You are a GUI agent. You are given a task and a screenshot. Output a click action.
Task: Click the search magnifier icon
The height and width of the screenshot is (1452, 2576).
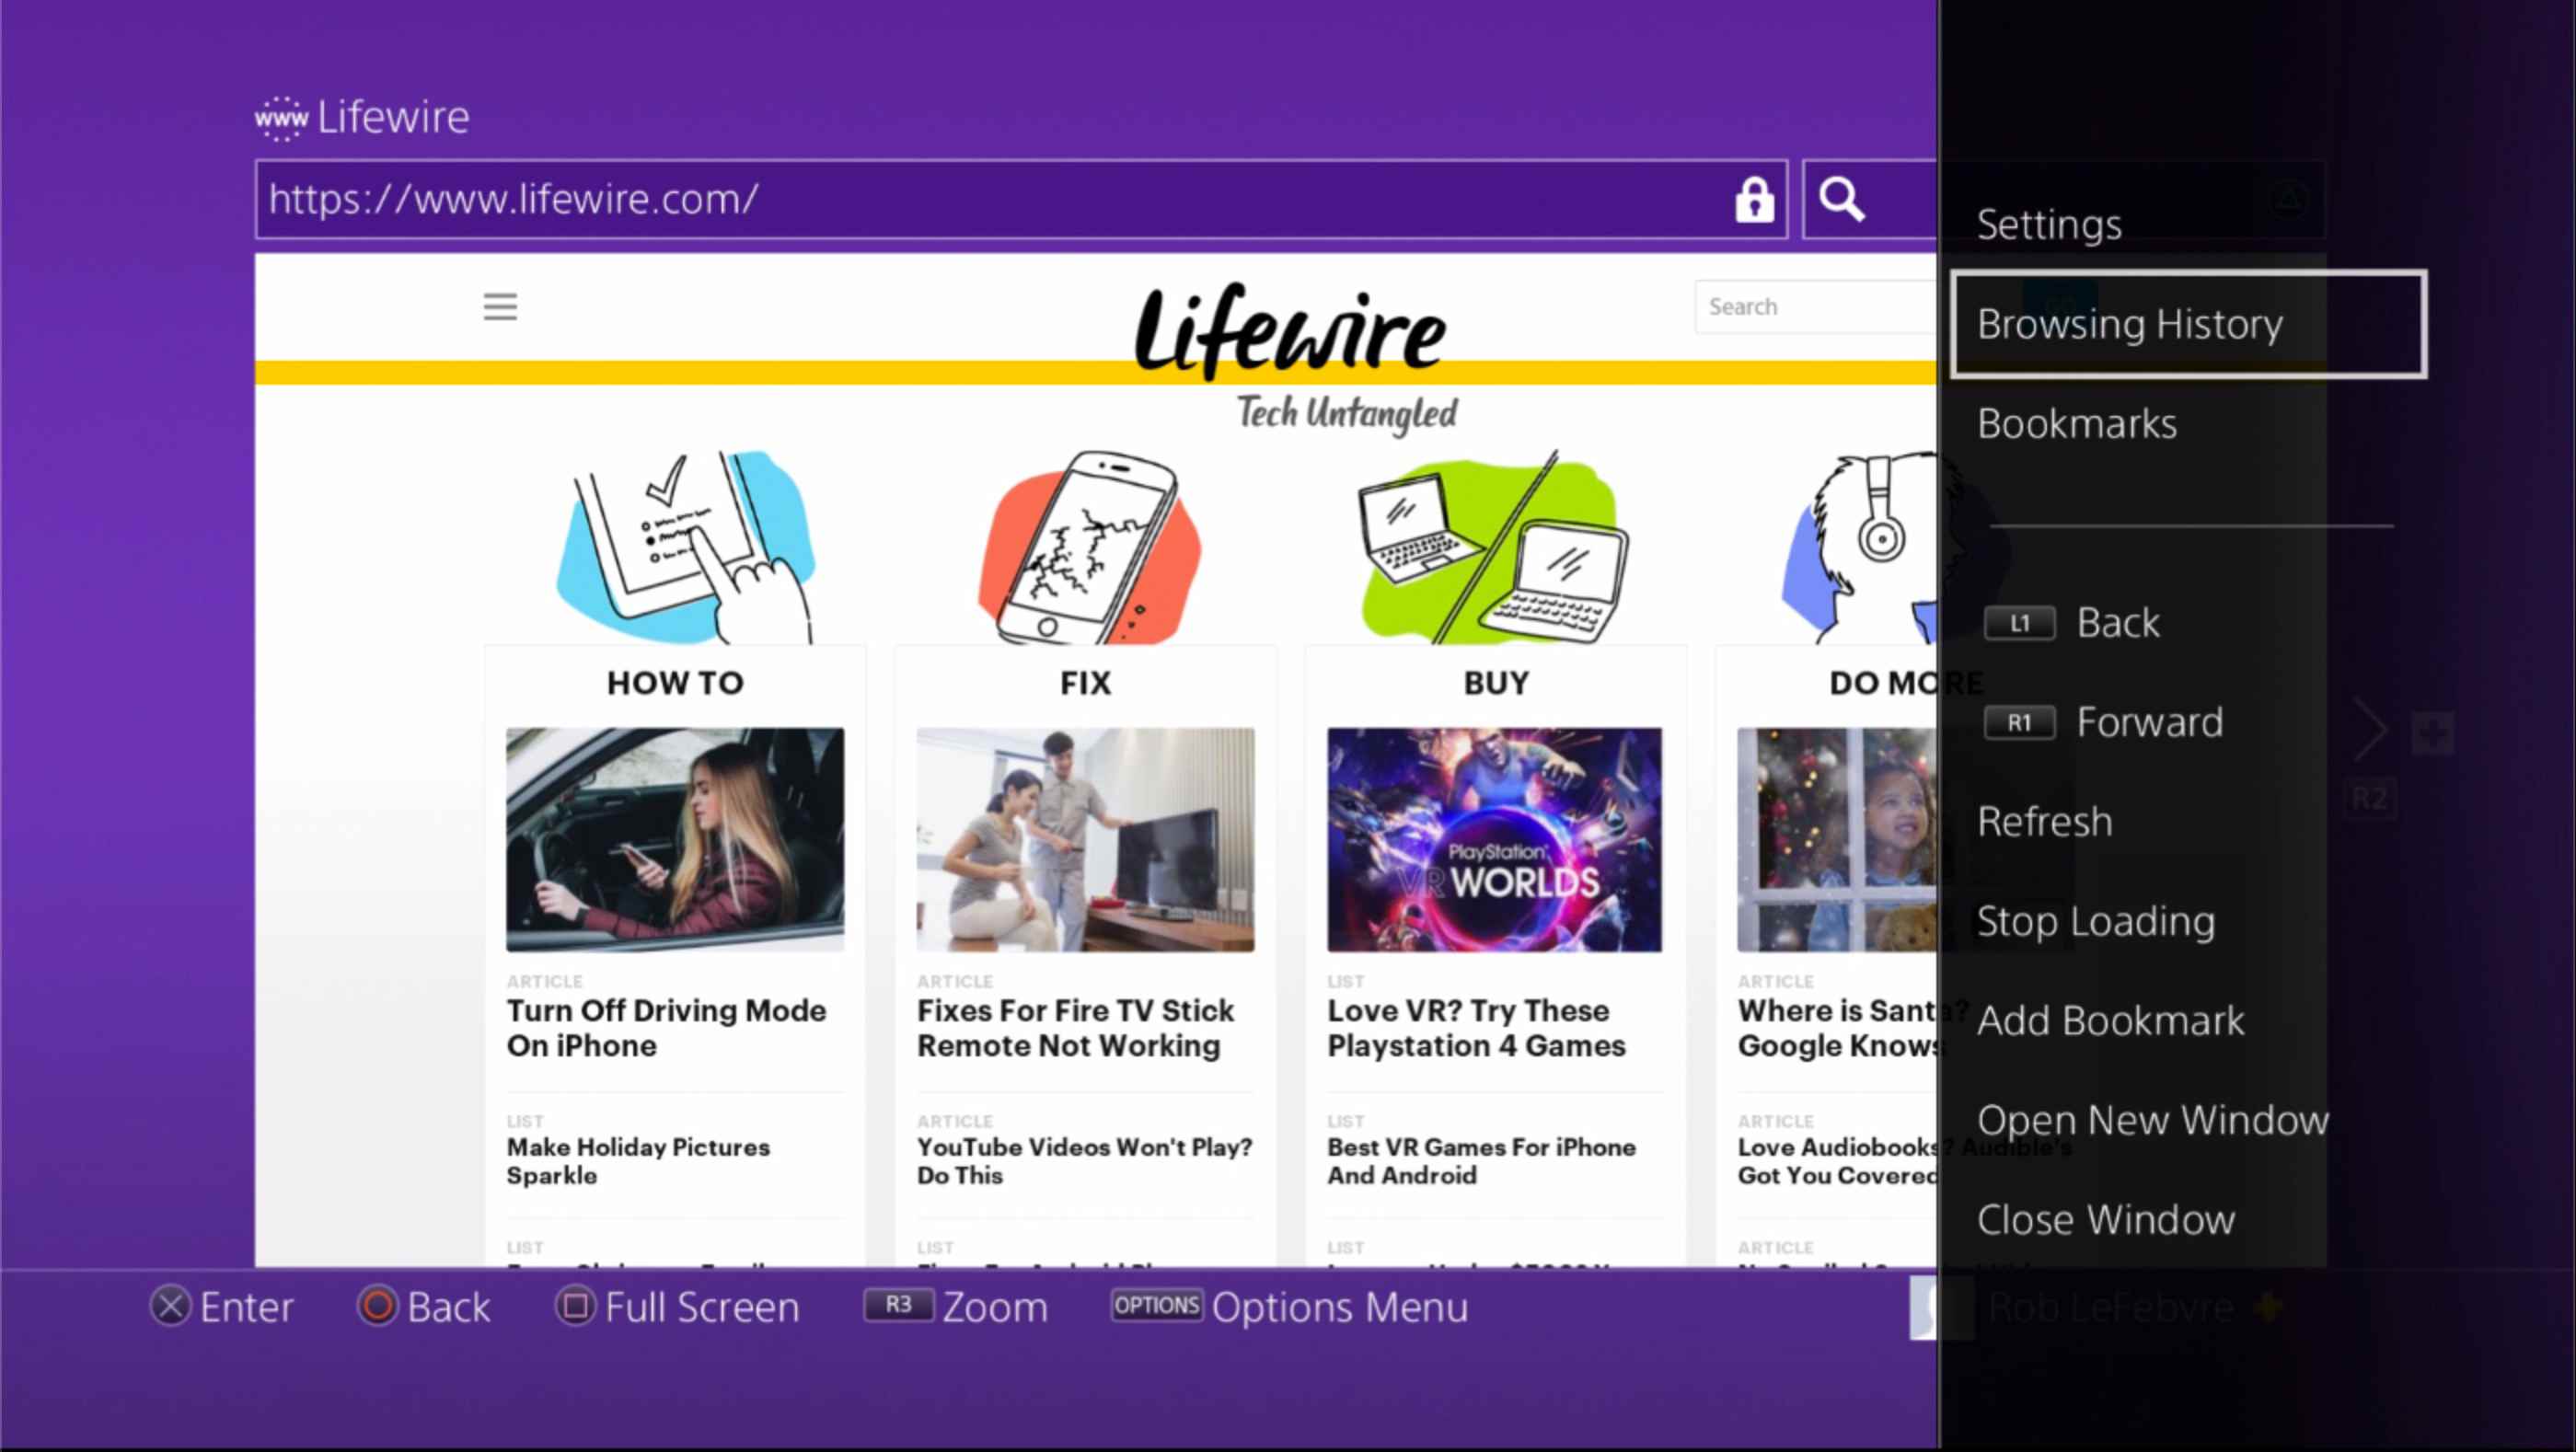point(1845,198)
